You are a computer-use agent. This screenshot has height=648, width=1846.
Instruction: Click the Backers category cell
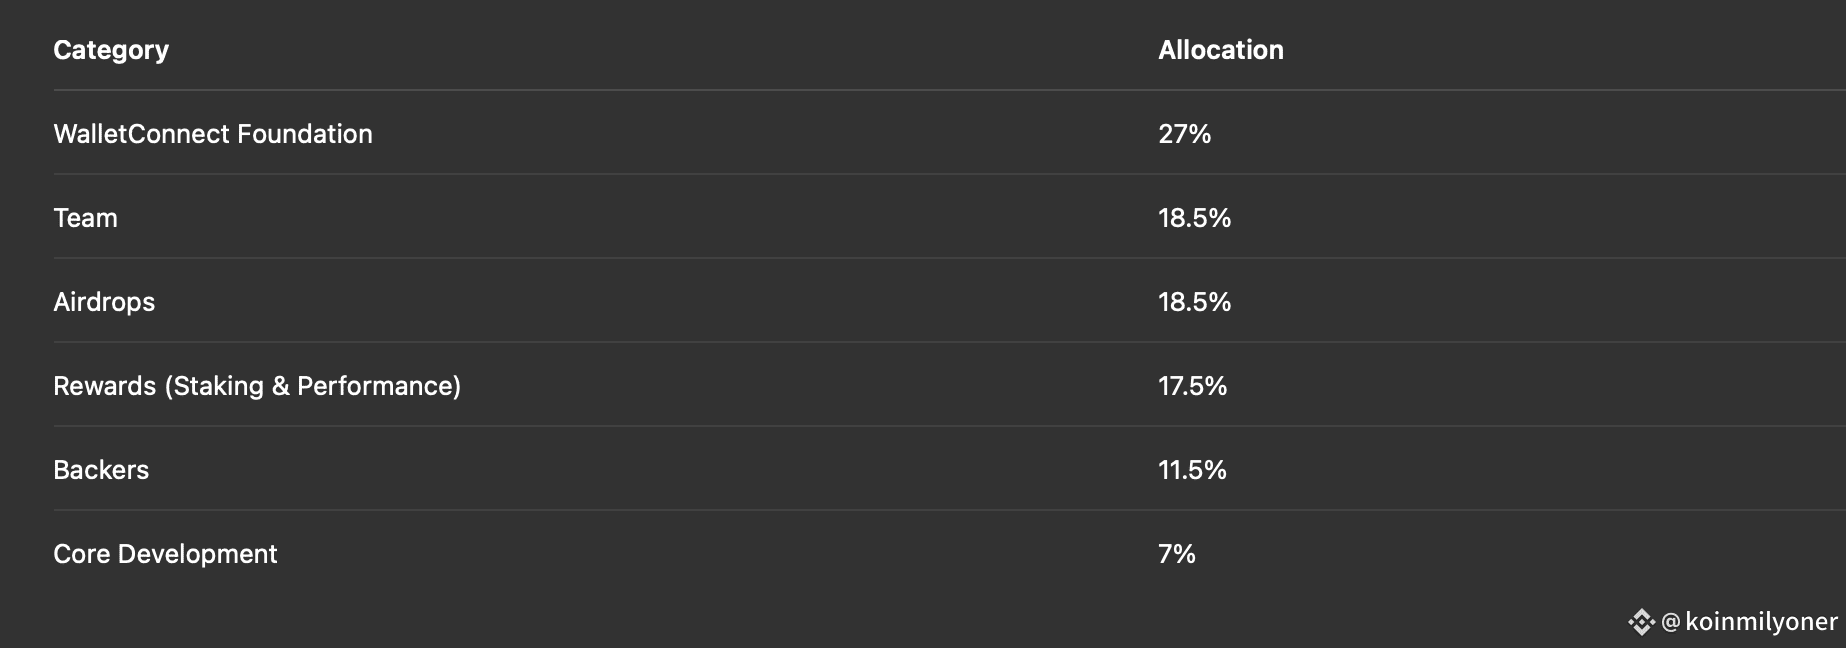coord(101,470)
